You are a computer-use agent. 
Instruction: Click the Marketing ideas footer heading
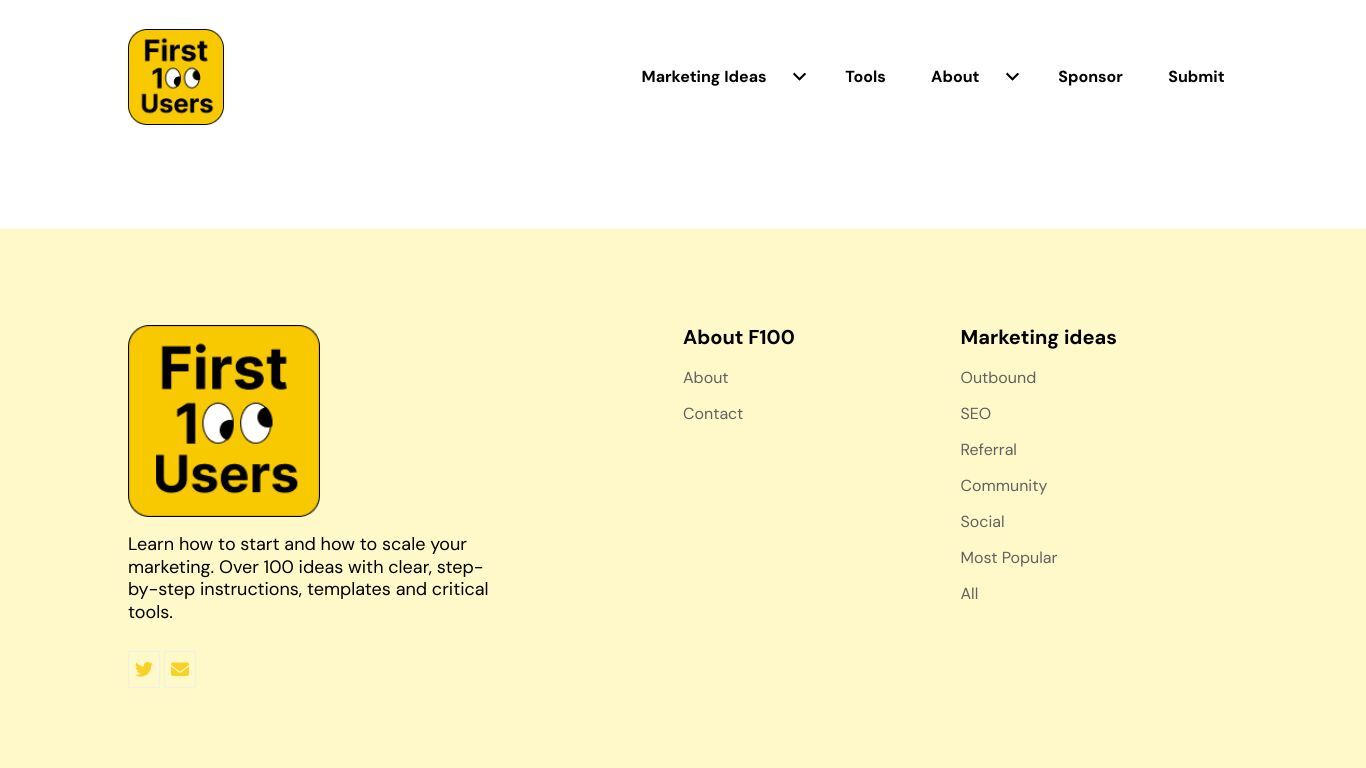1038,337
